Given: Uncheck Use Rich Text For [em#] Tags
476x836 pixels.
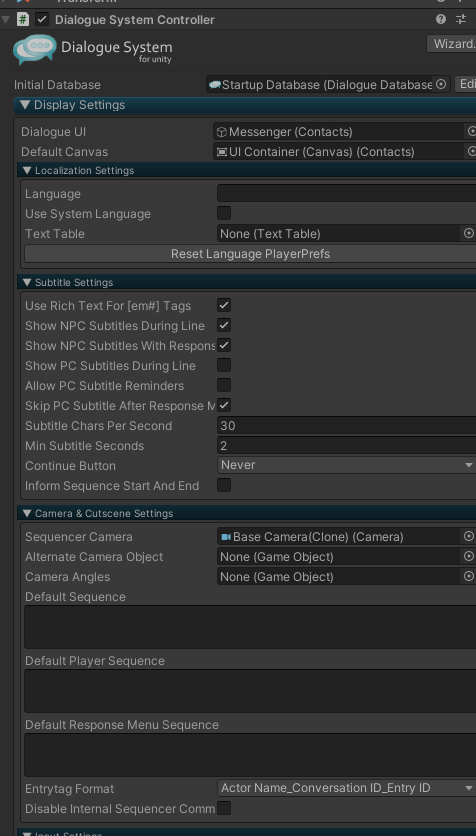Looking at the screenshot, I should tap(224, 306).
